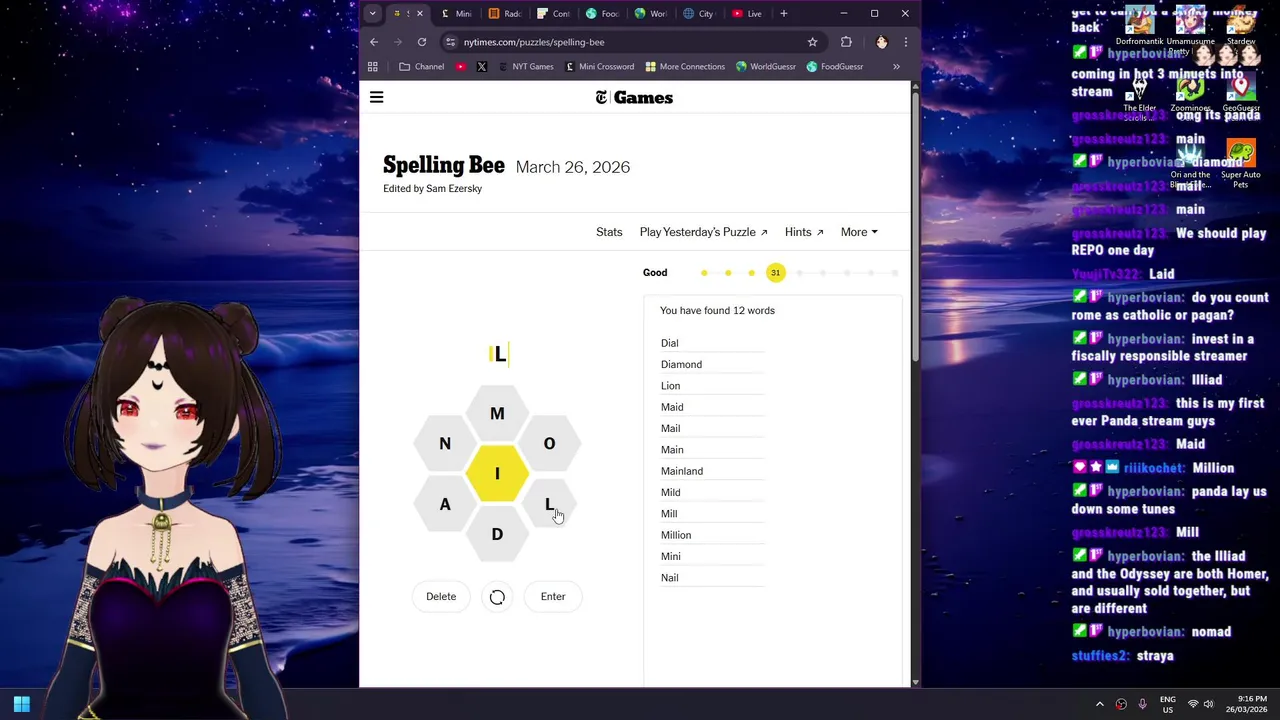The width and height of the screenshot is (1280, 720).
Task: Go back with the browser back arrow
Action: point(374,42)
